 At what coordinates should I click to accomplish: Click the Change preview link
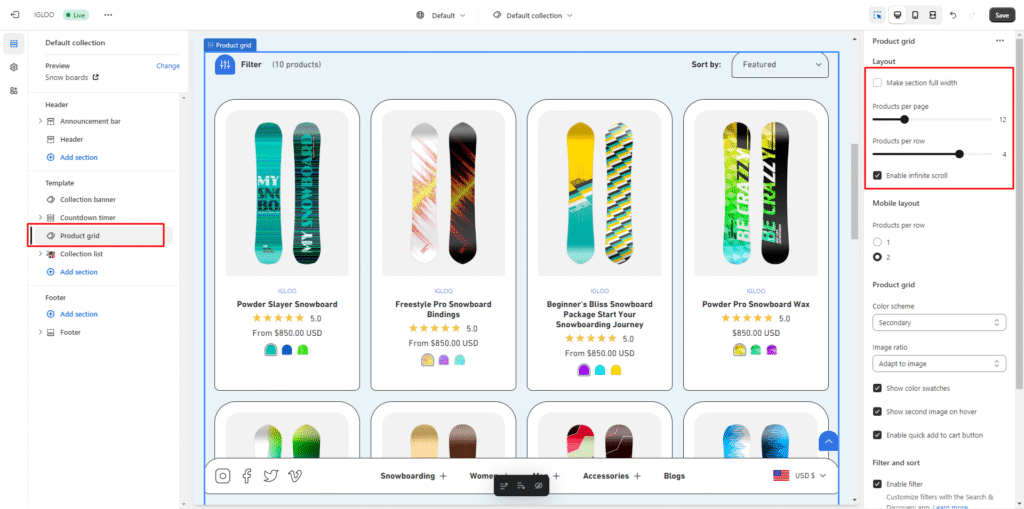point(168,66)
